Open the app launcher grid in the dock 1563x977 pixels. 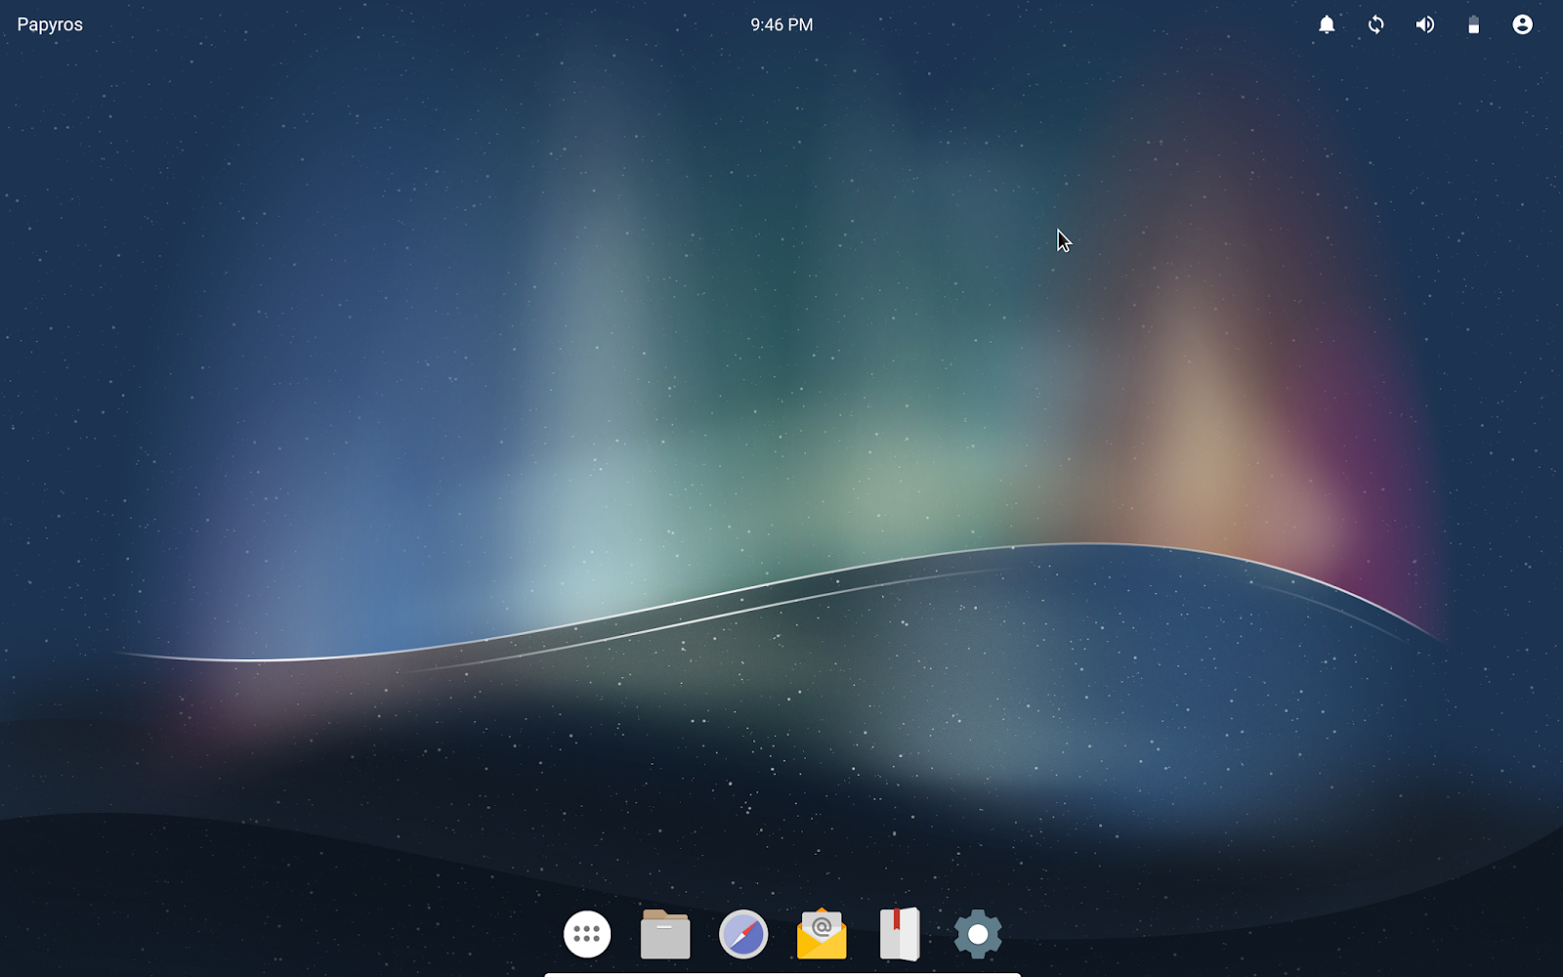point(587,934)
